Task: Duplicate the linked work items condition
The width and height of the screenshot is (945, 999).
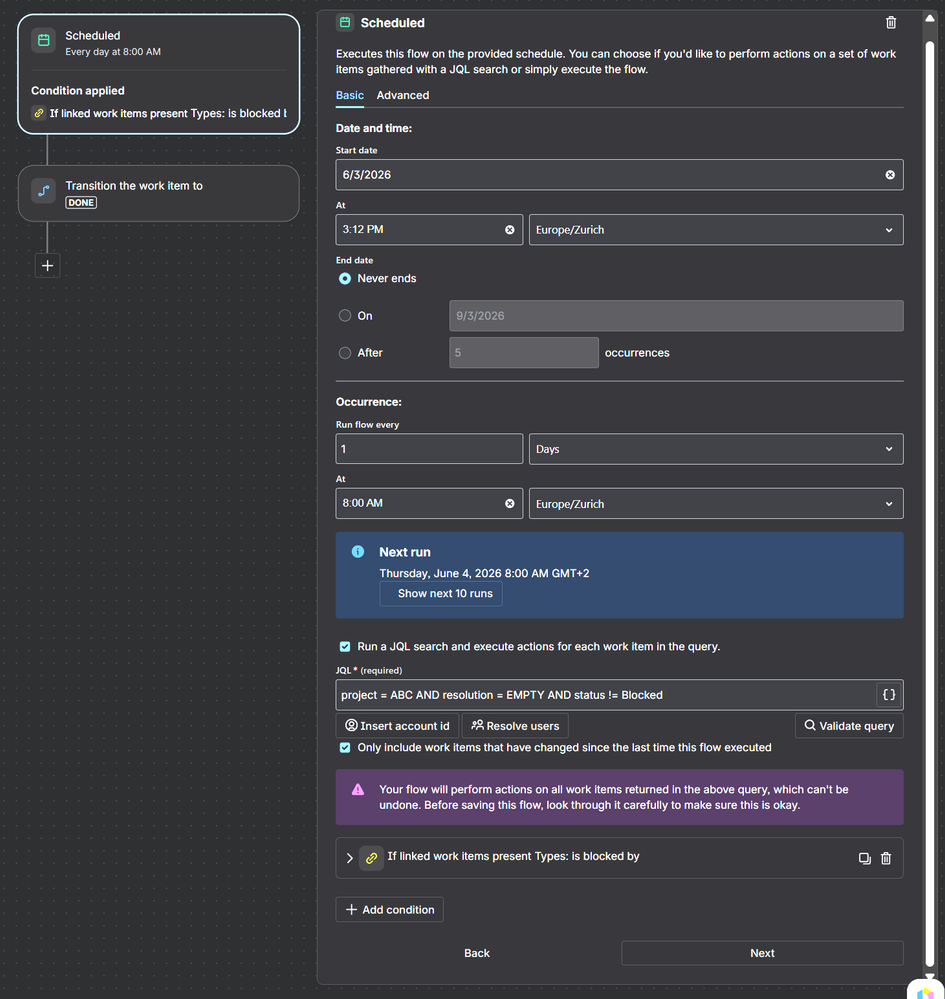Action: tap(864, 858)
